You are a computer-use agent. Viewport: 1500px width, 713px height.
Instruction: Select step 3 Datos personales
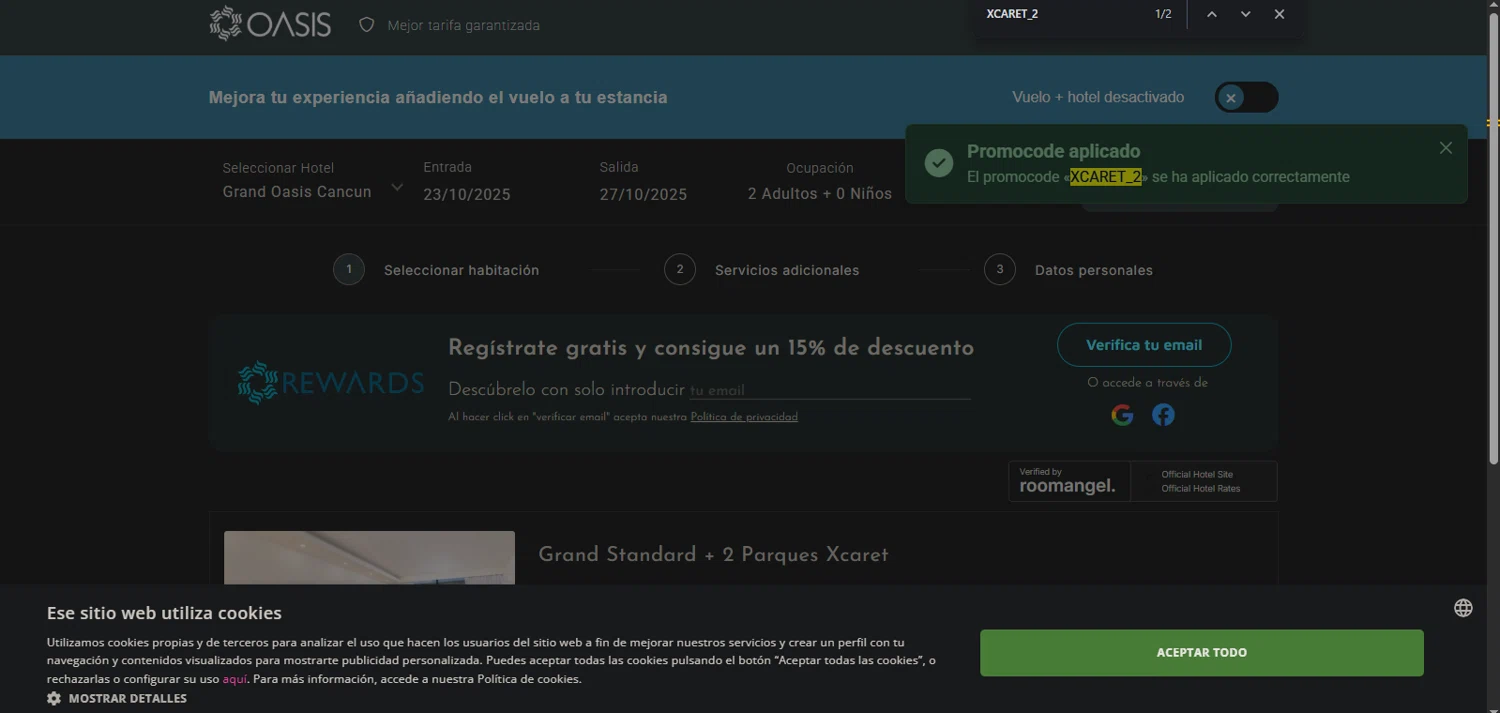tap(1069, 270)
